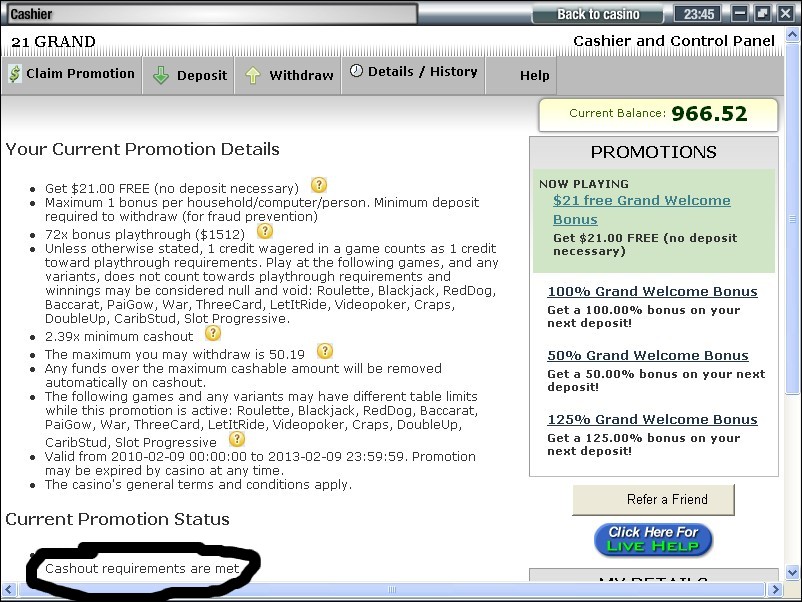The width and height of the screenshot is (802, 602).
Task: Open help icon beside maximum withdraw 50.19
Action: point(325,351)
